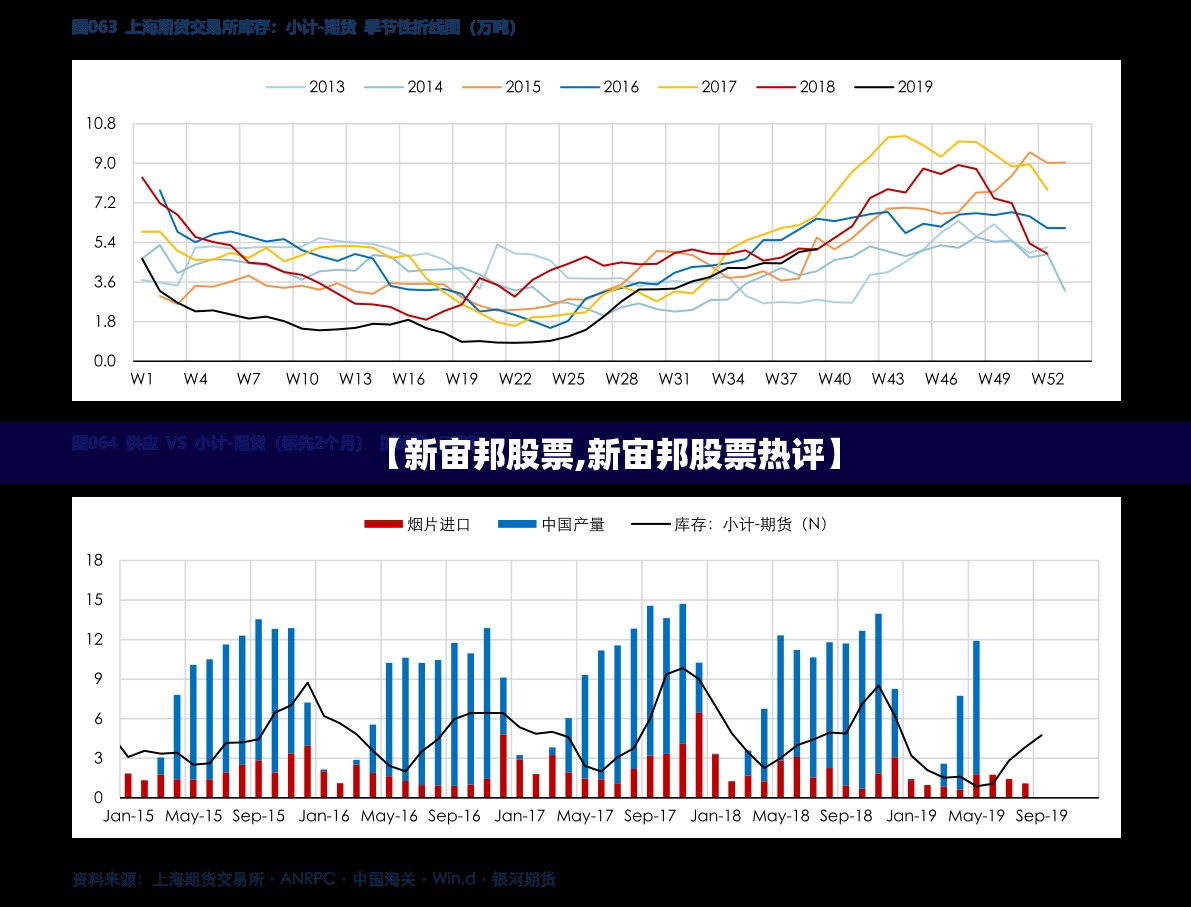Click the 5.4 y-axis value
The height and width of the screenshot is (907, 1191).
pos(105,242)
